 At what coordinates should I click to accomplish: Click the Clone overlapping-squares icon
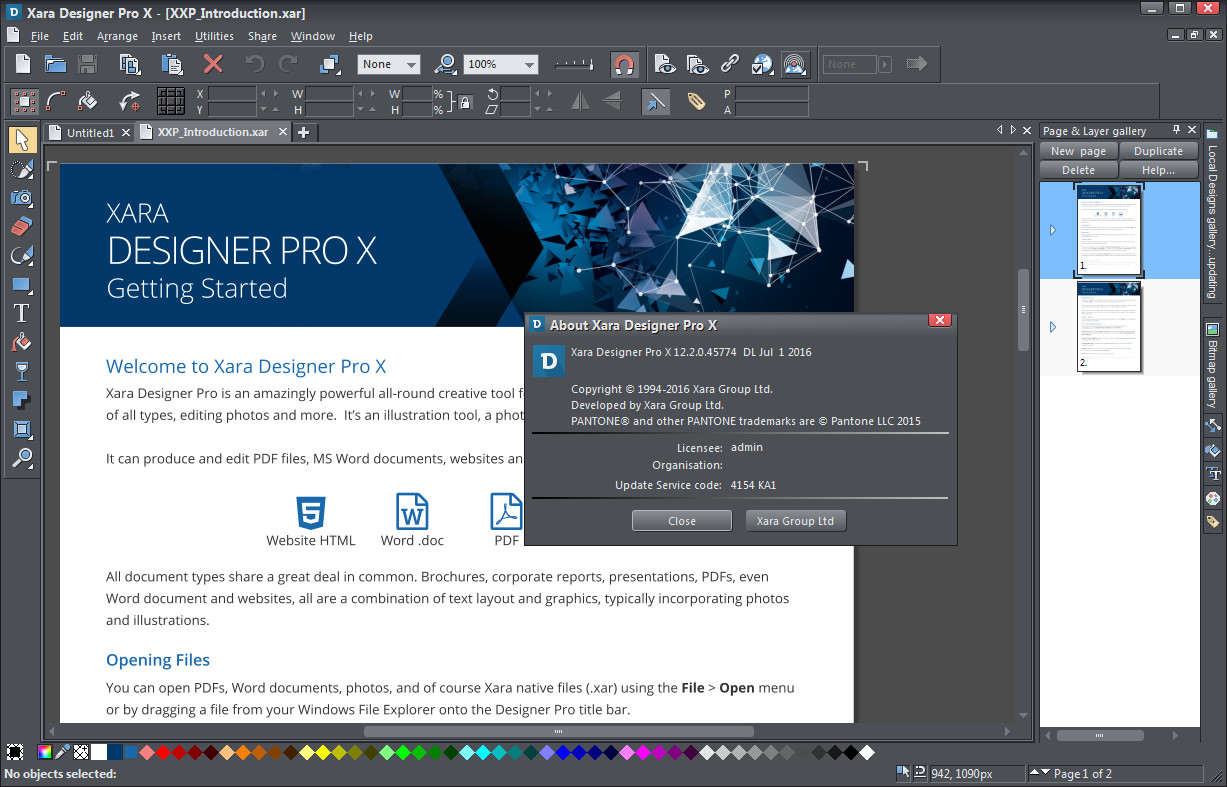point(329,64)
